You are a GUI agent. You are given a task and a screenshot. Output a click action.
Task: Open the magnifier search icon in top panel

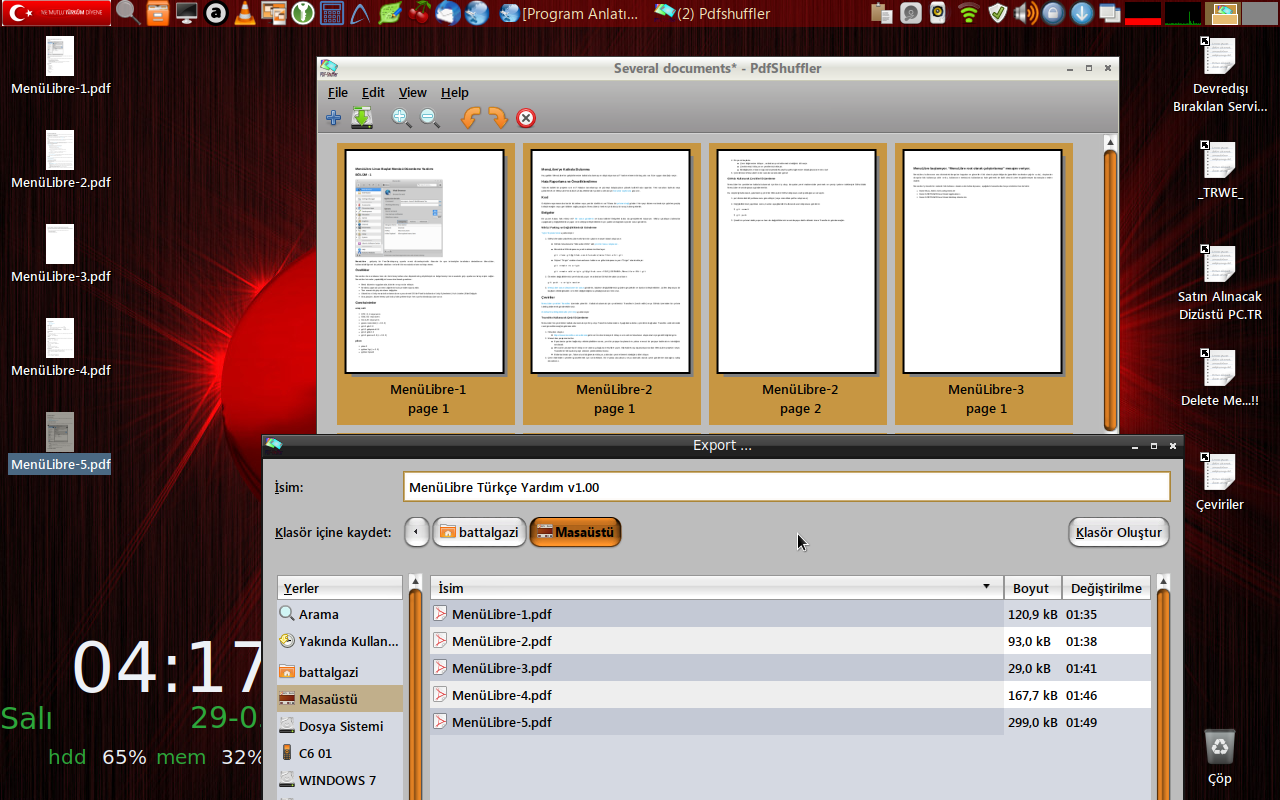coord(128,13)
